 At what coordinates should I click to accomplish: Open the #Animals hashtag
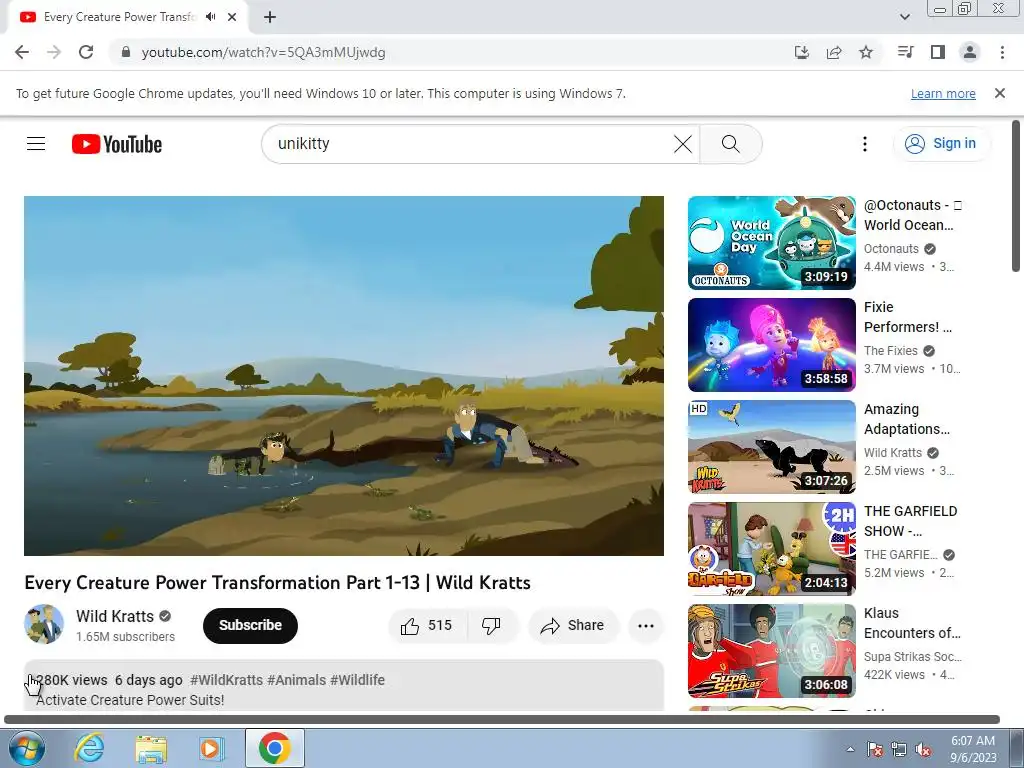pos(296,680)
